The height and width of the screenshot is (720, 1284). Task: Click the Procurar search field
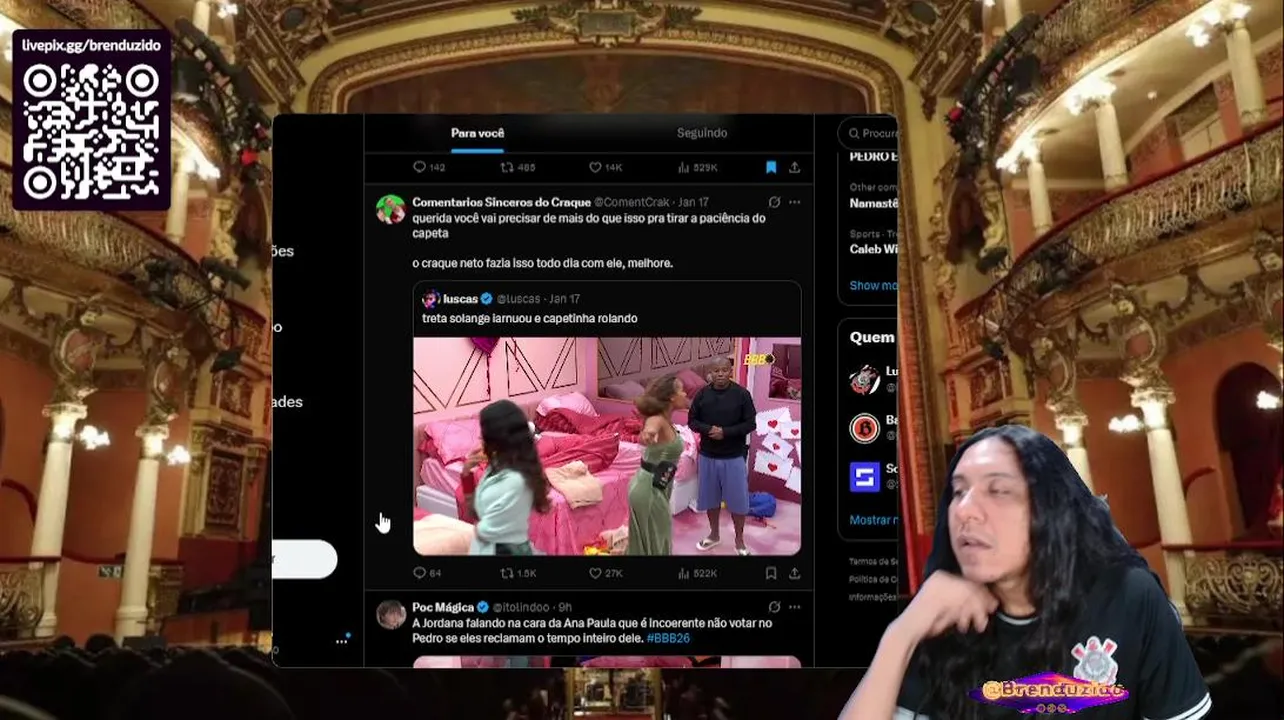(868, 133)
